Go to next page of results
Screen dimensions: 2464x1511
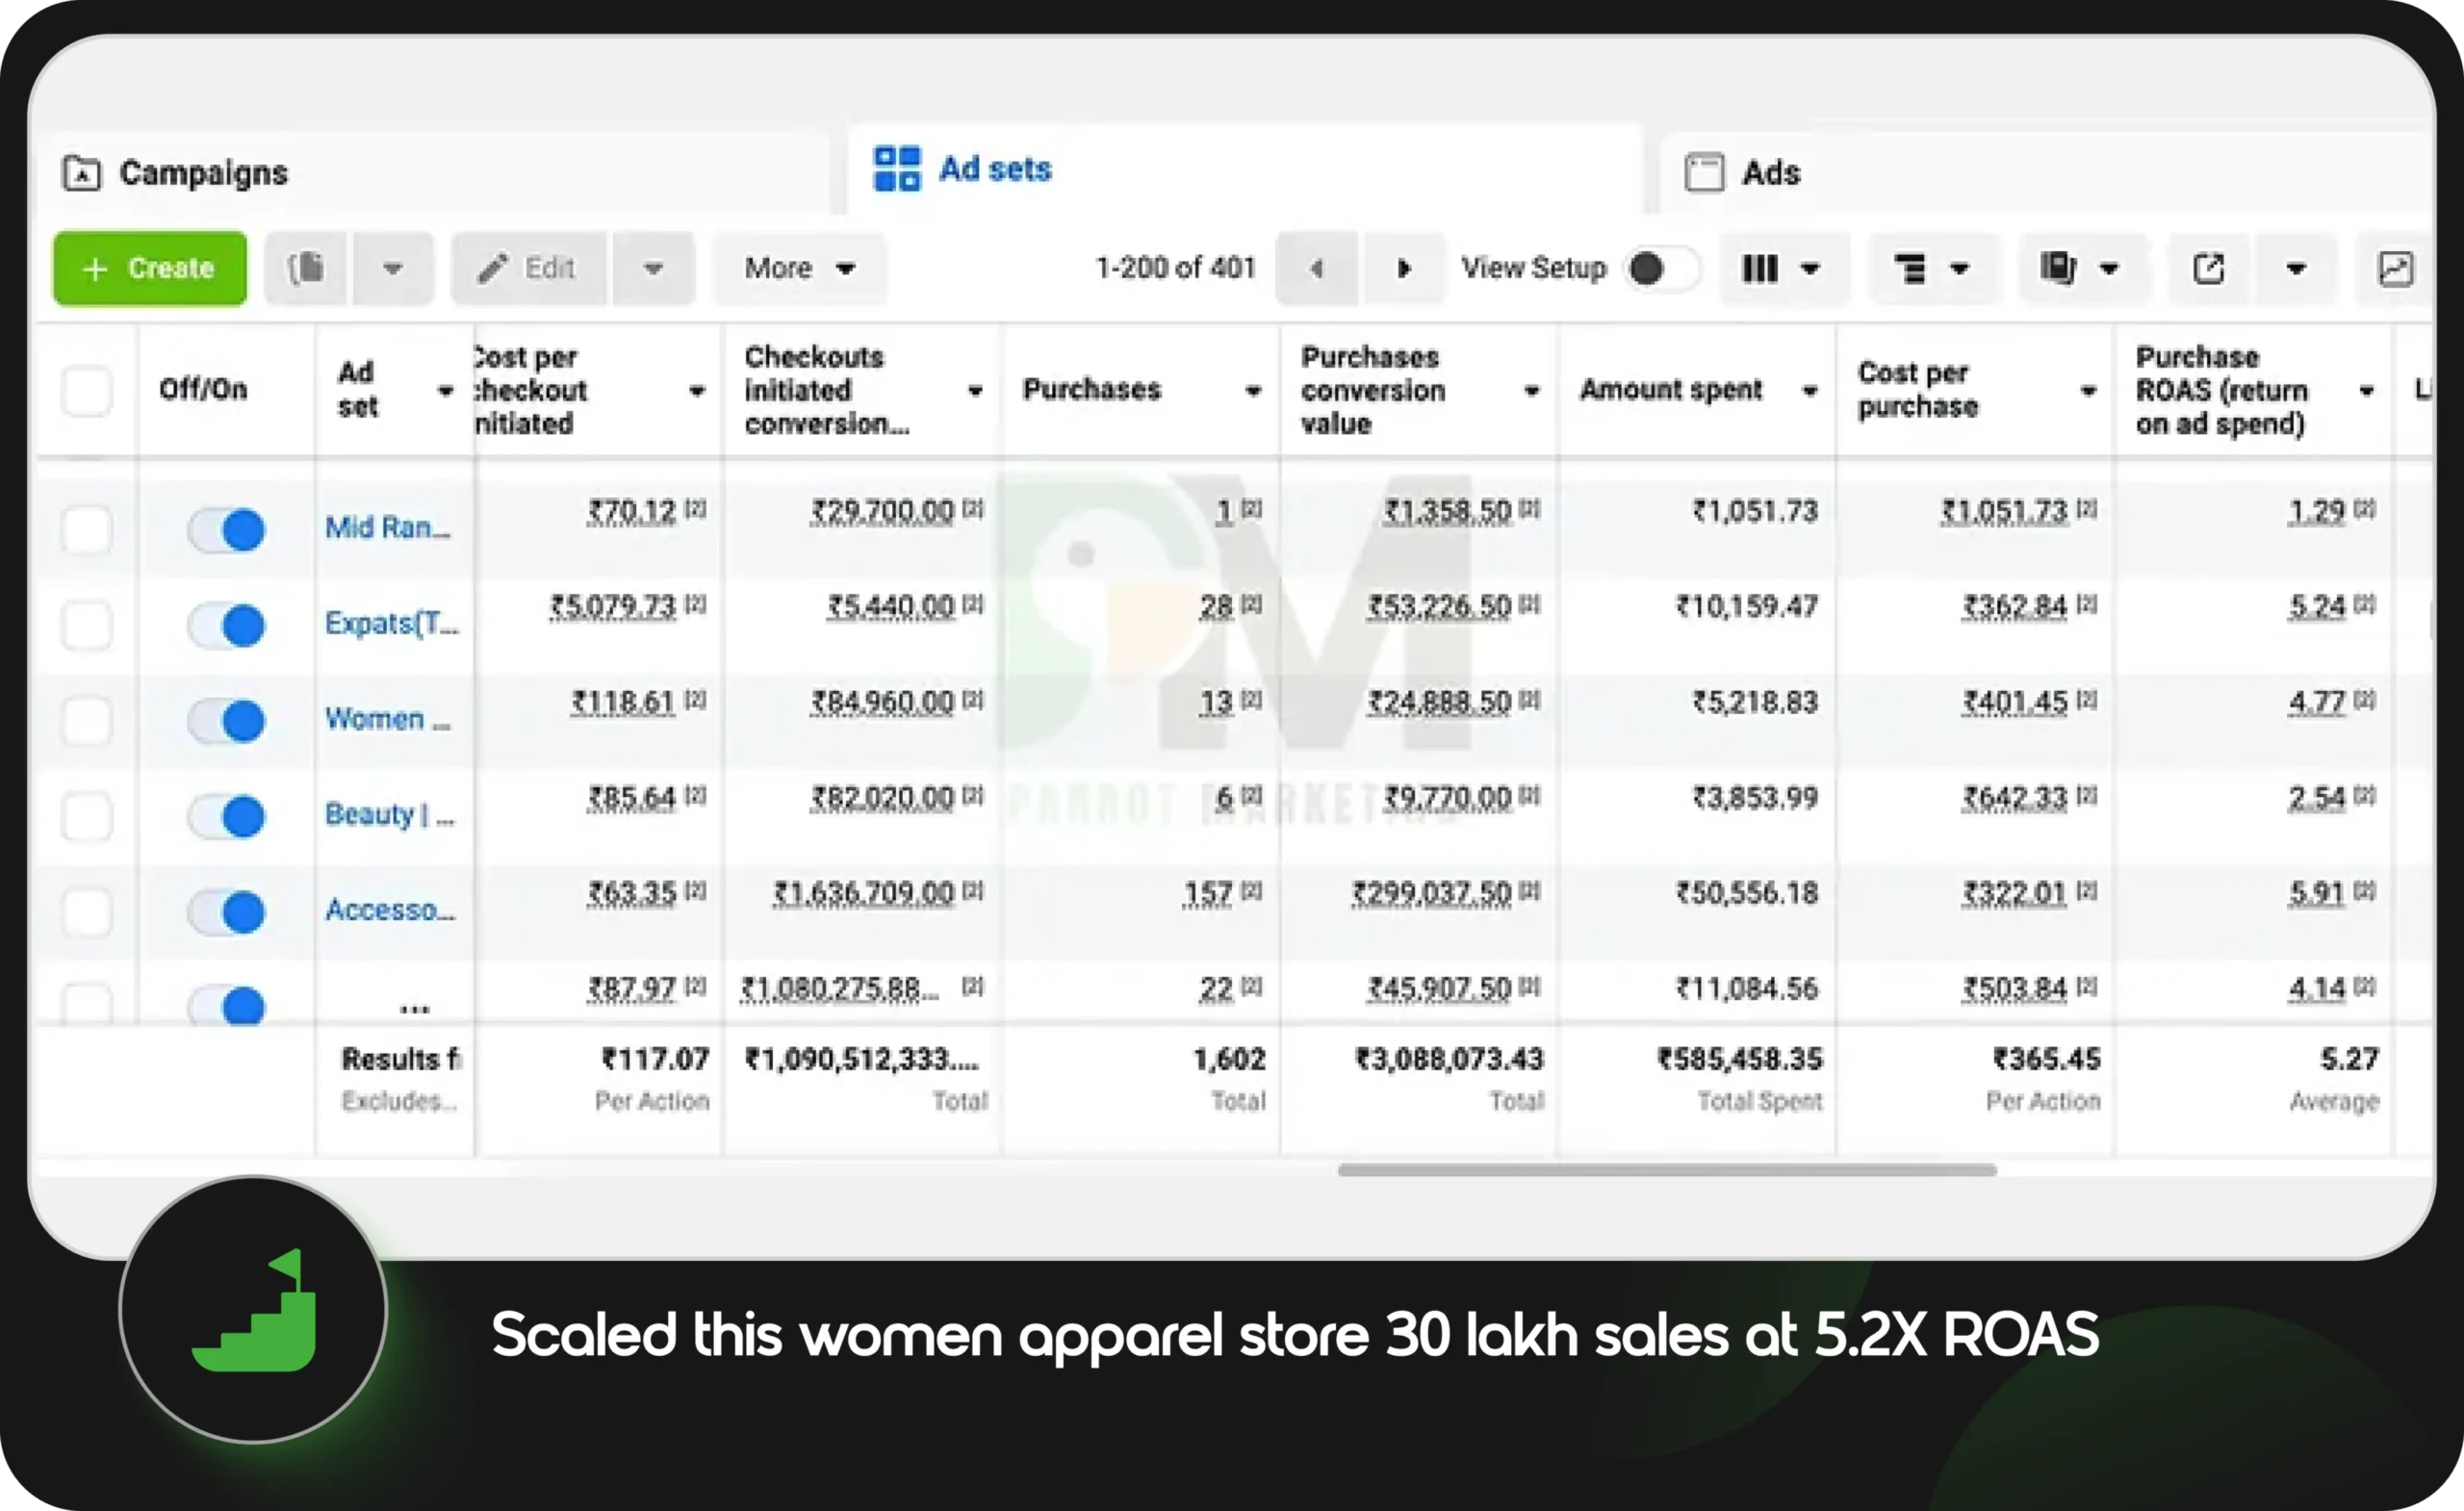[1404, 268]
